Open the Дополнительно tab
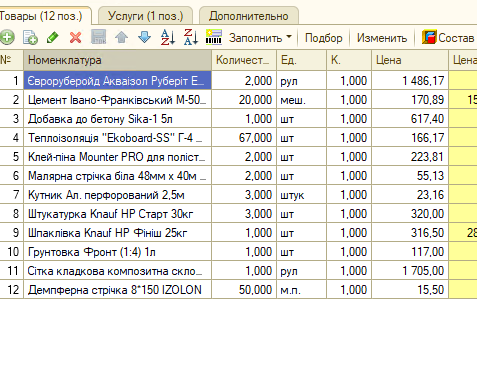The image size is (477, 378). pyautogui.click(x=249, y=16)
